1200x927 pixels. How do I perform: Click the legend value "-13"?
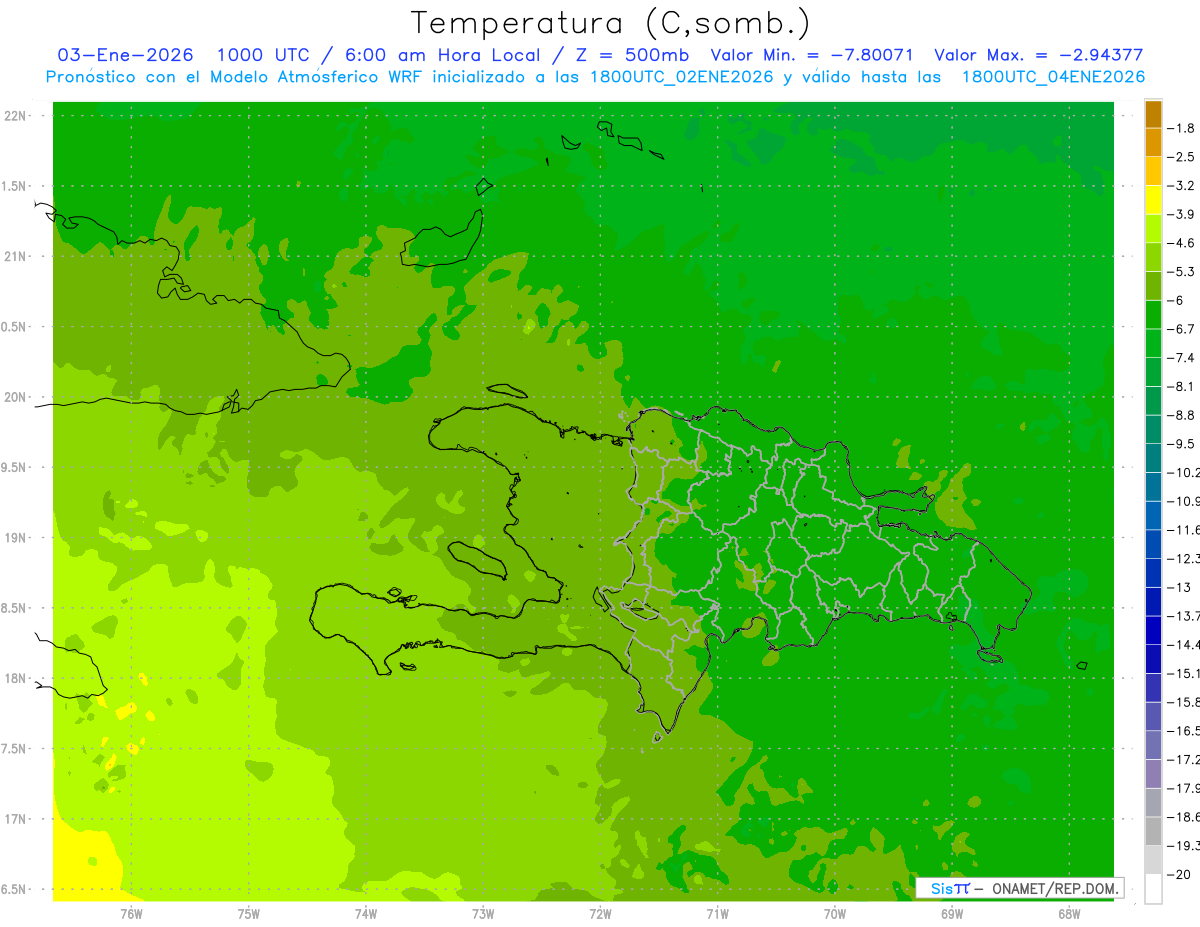[x=1178, y=587]
